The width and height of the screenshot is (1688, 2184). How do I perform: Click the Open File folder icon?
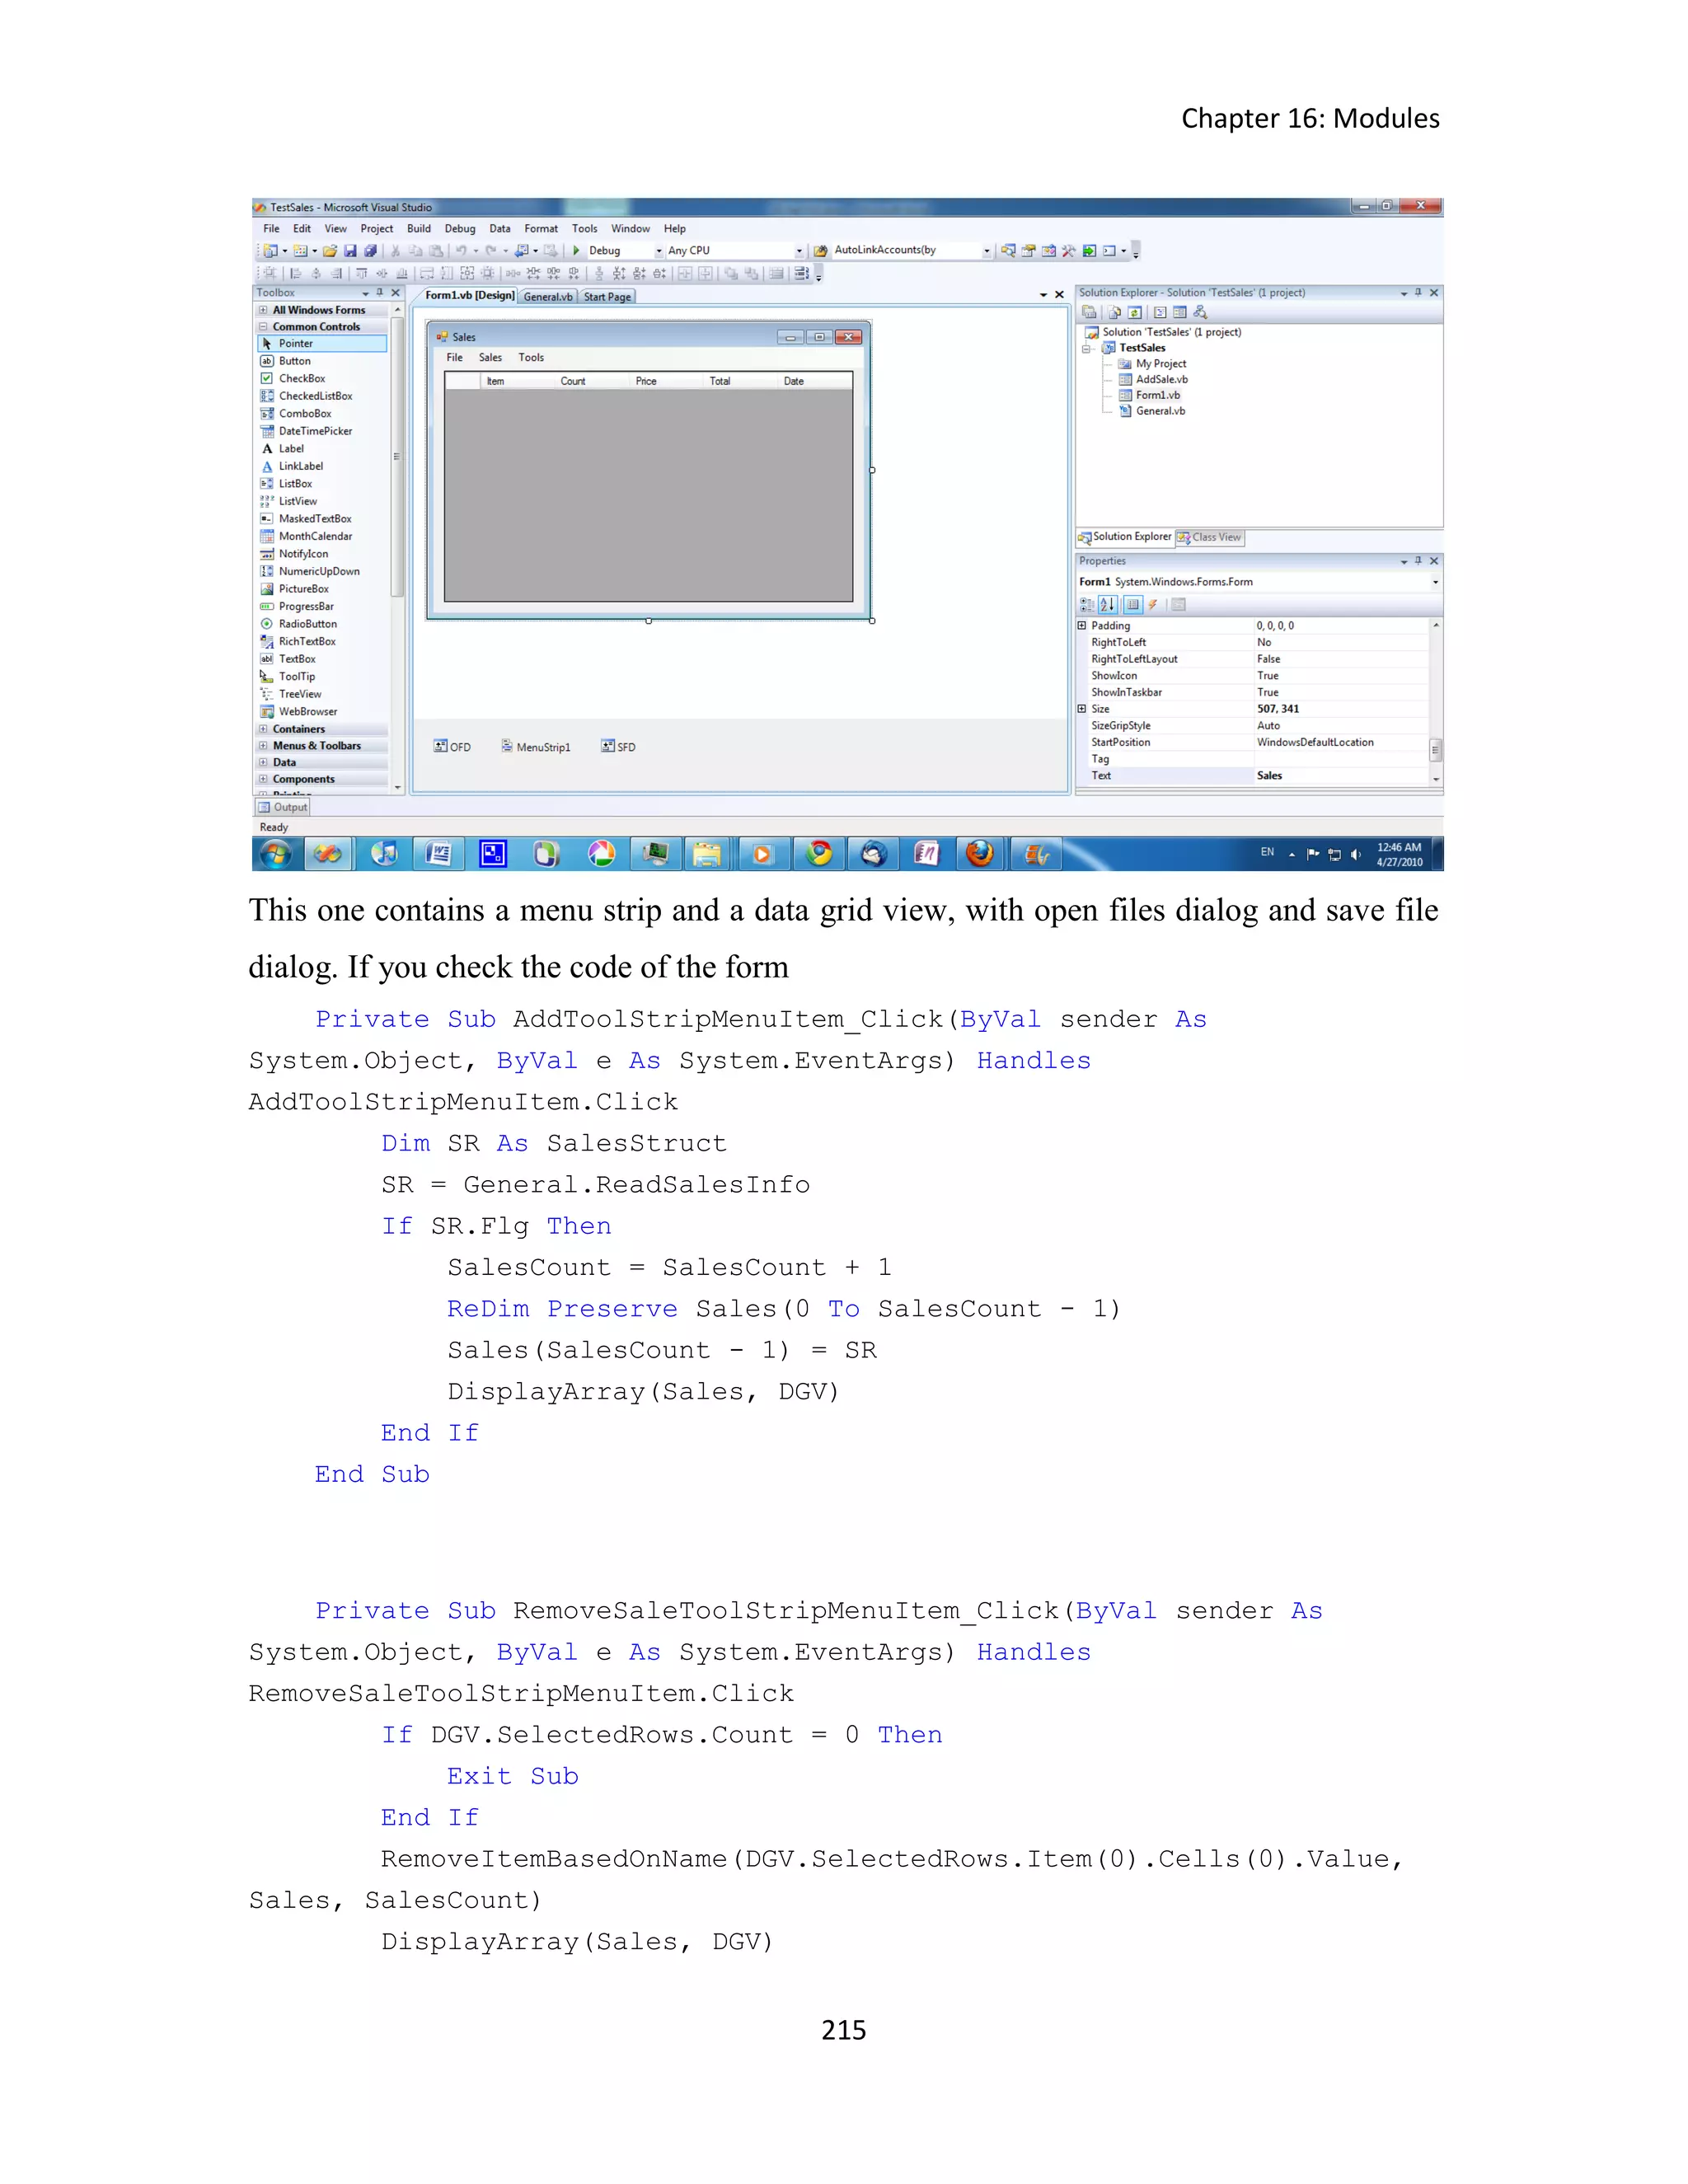click(x=330, y=251)
